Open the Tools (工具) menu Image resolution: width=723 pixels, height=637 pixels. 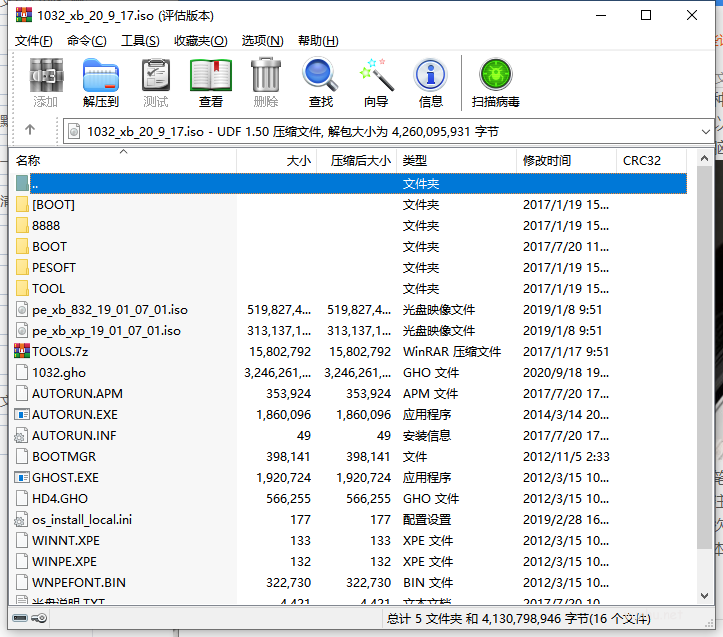140,41
